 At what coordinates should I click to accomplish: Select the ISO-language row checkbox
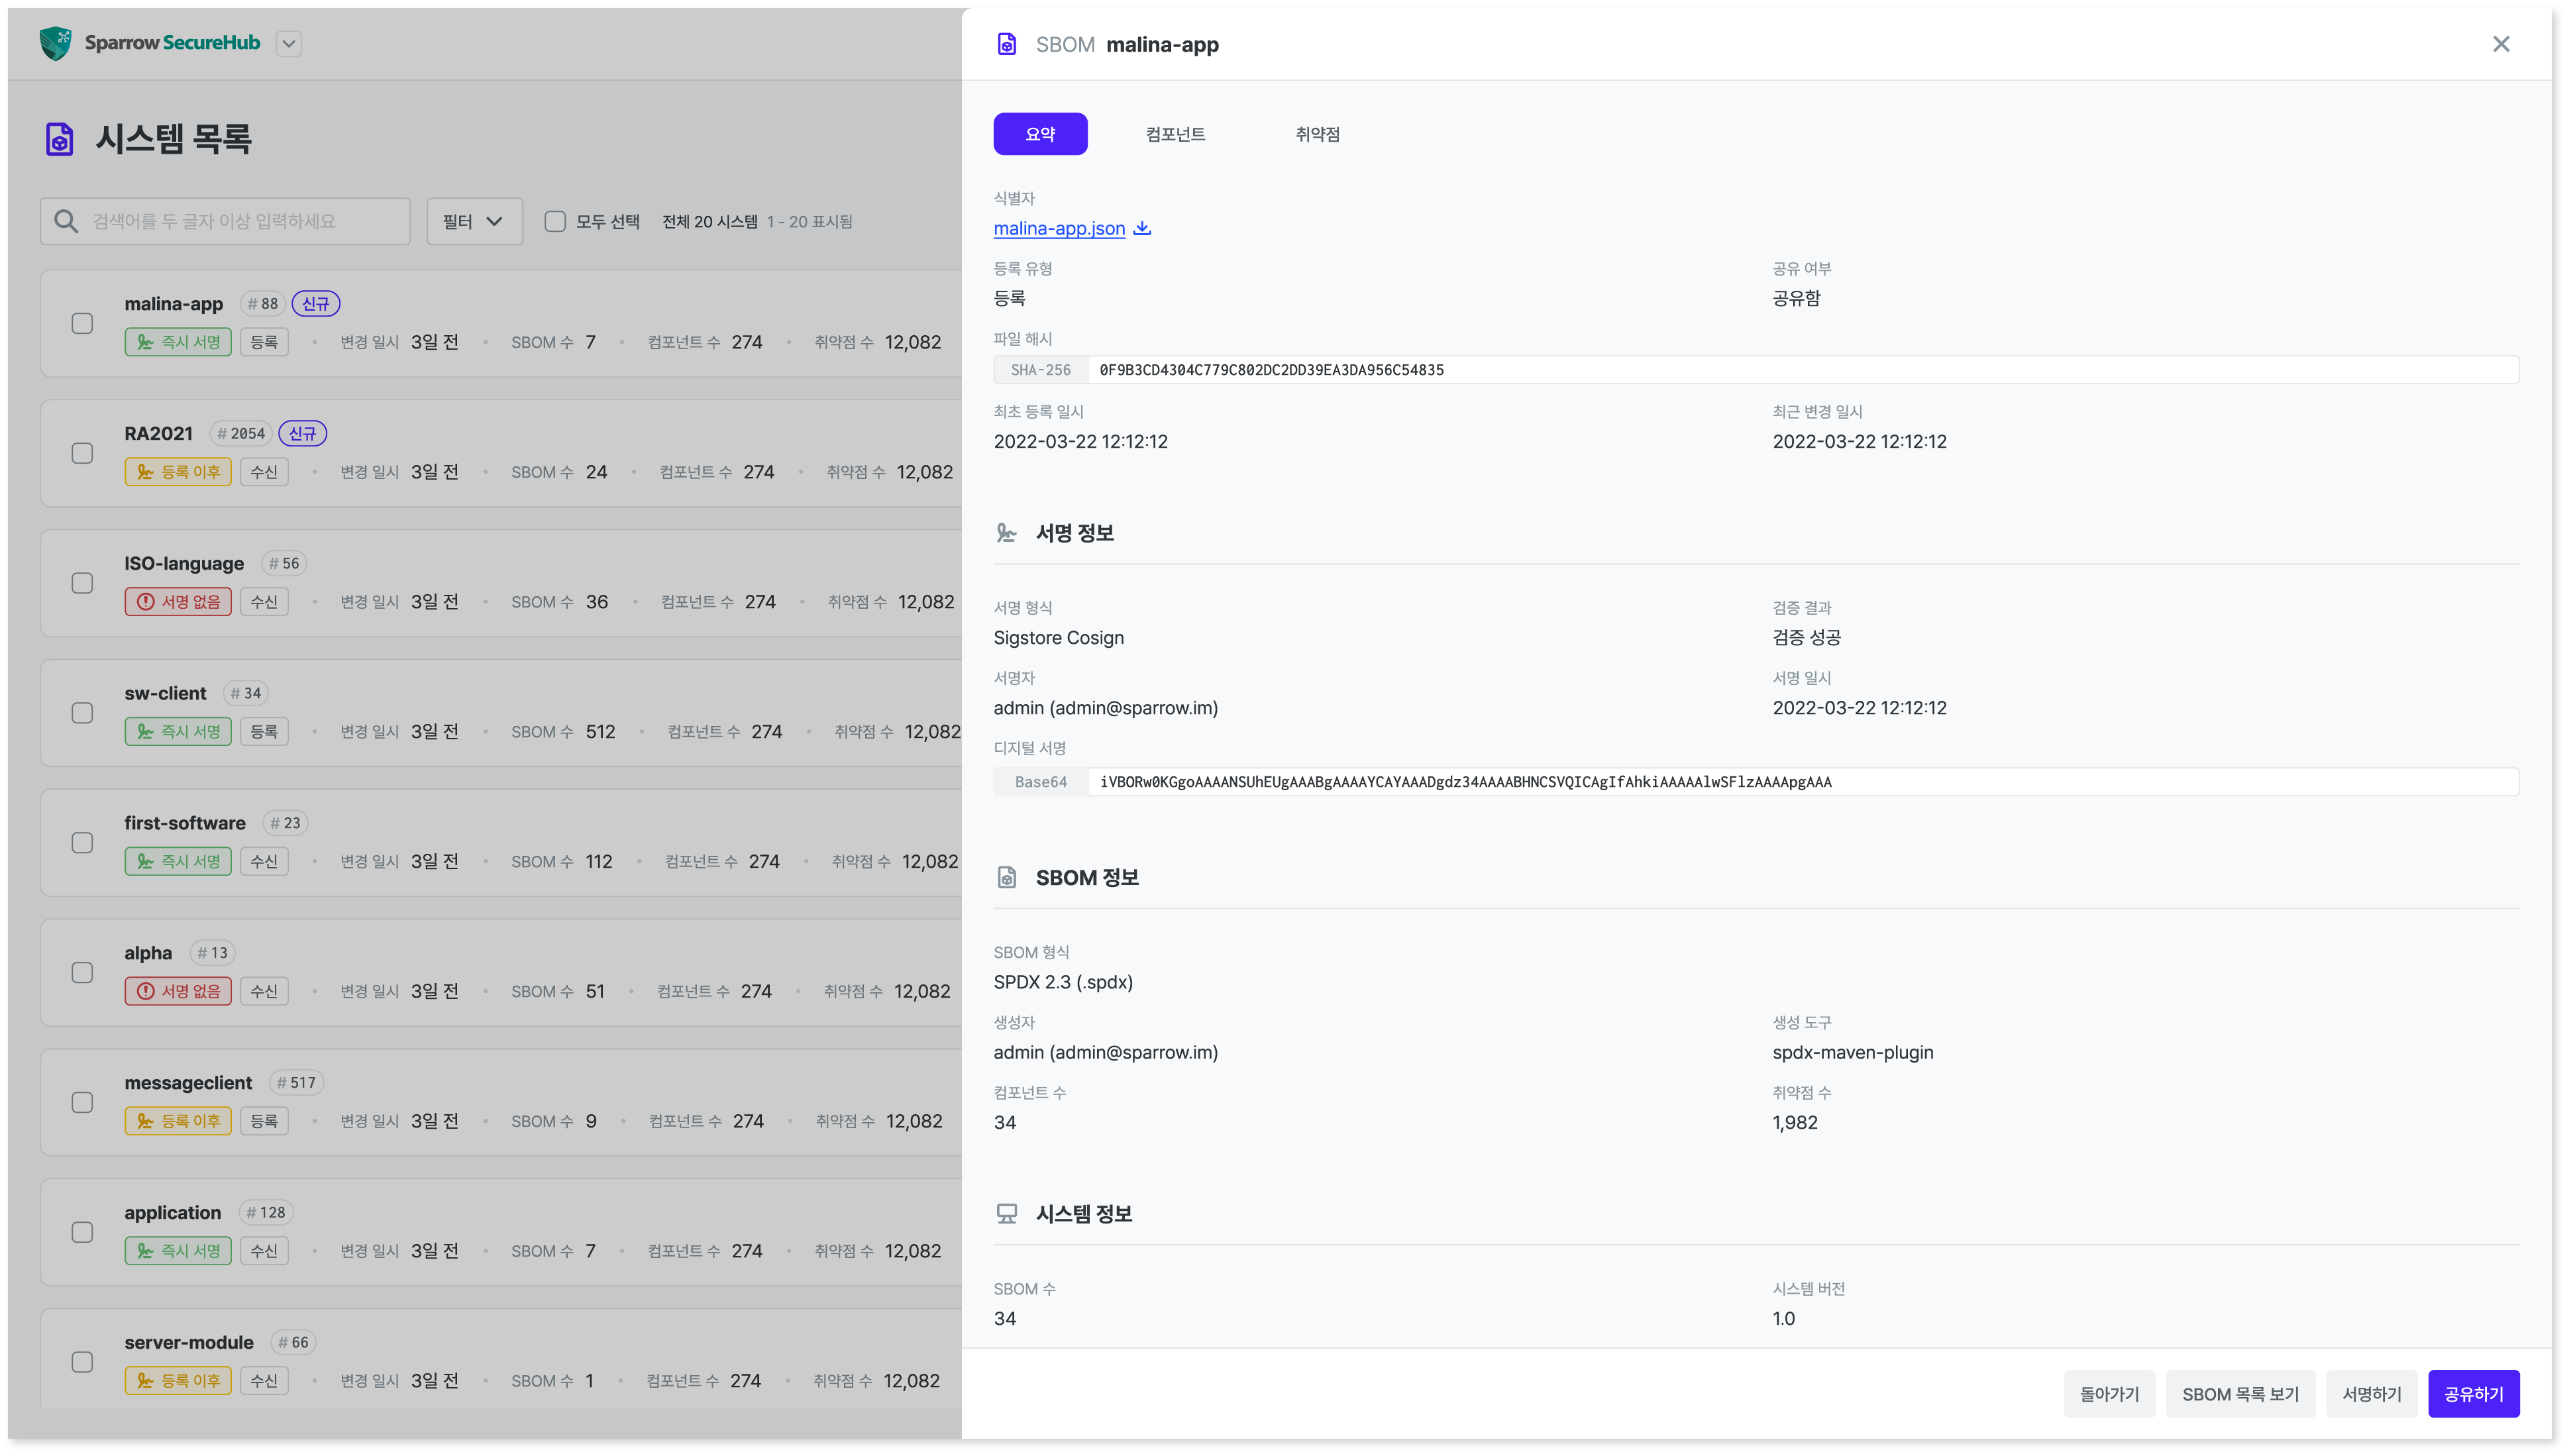[83, 583]
